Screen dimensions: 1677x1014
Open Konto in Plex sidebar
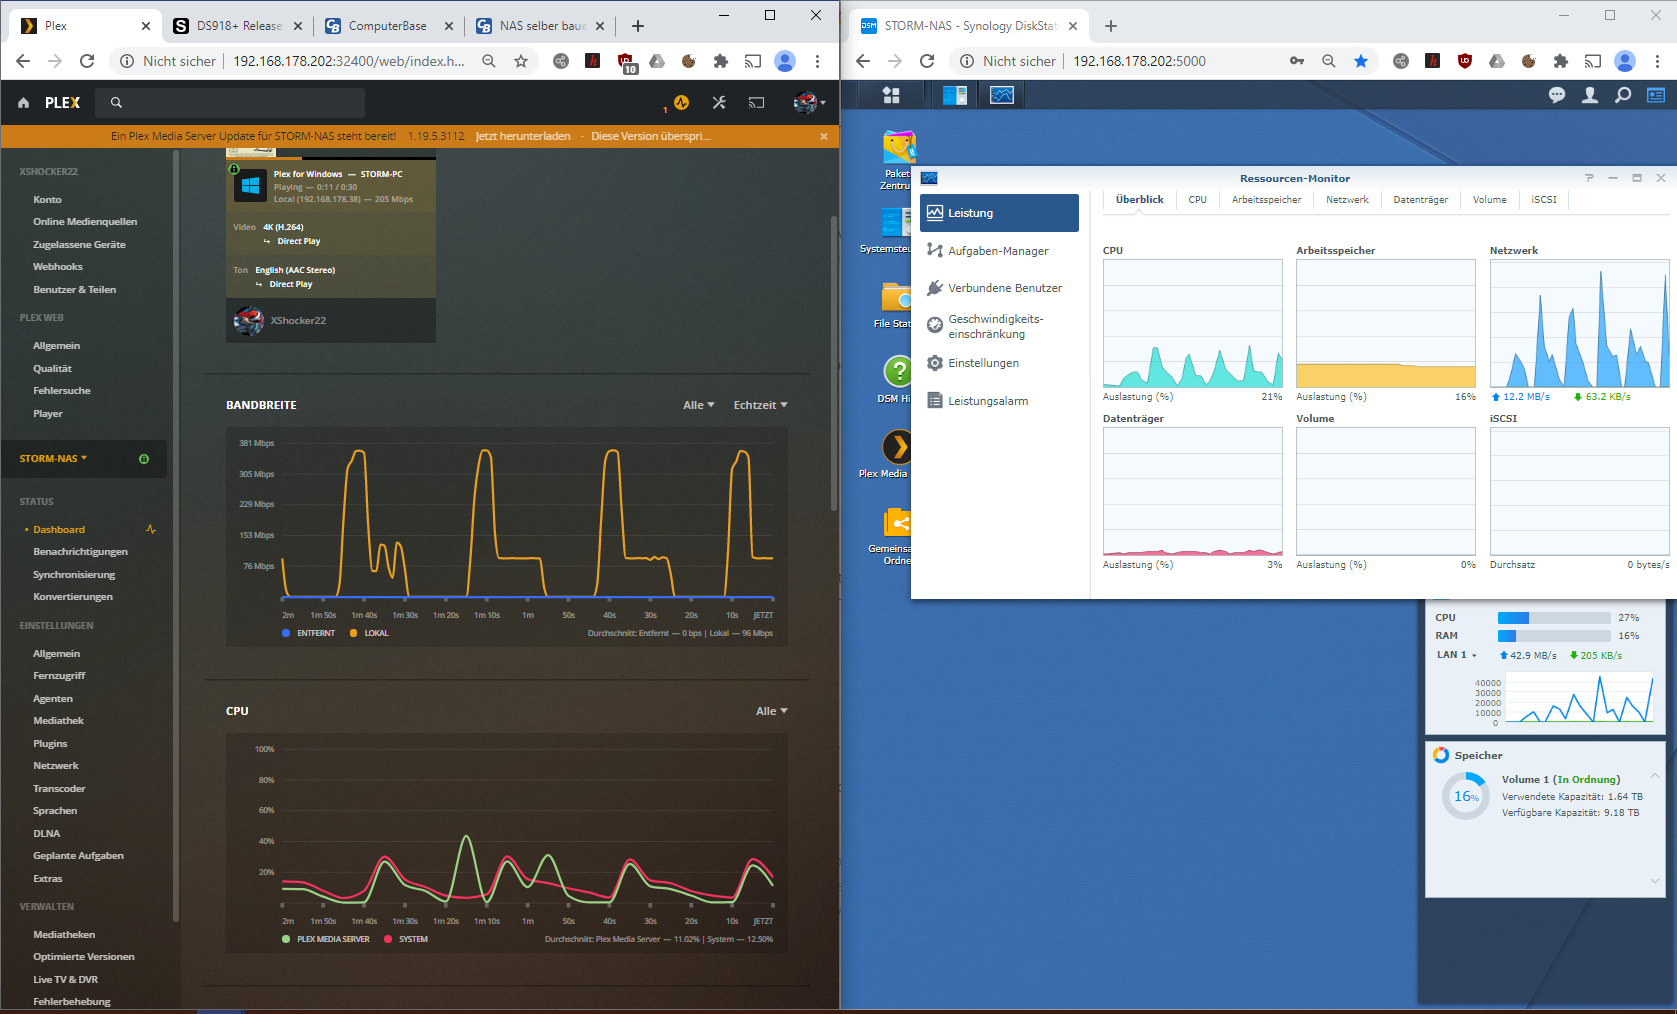(x=47, y=200)
